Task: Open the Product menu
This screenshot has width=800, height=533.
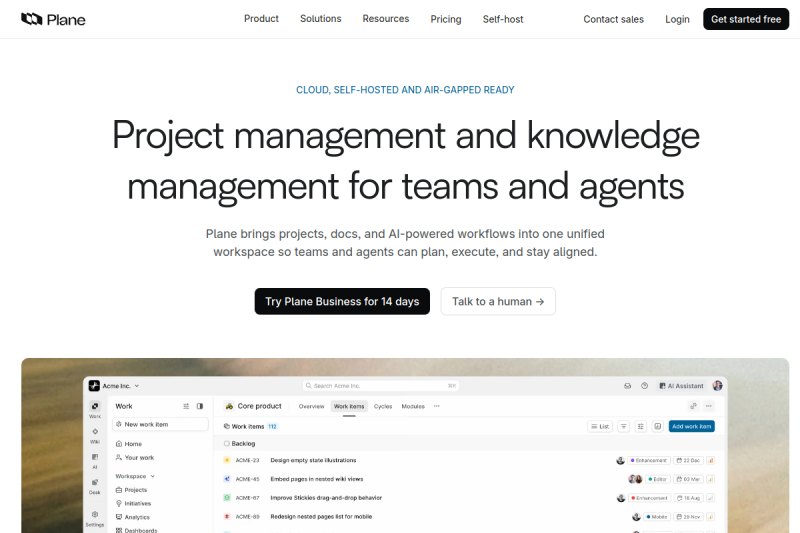Action: click(x=261, y=19)
